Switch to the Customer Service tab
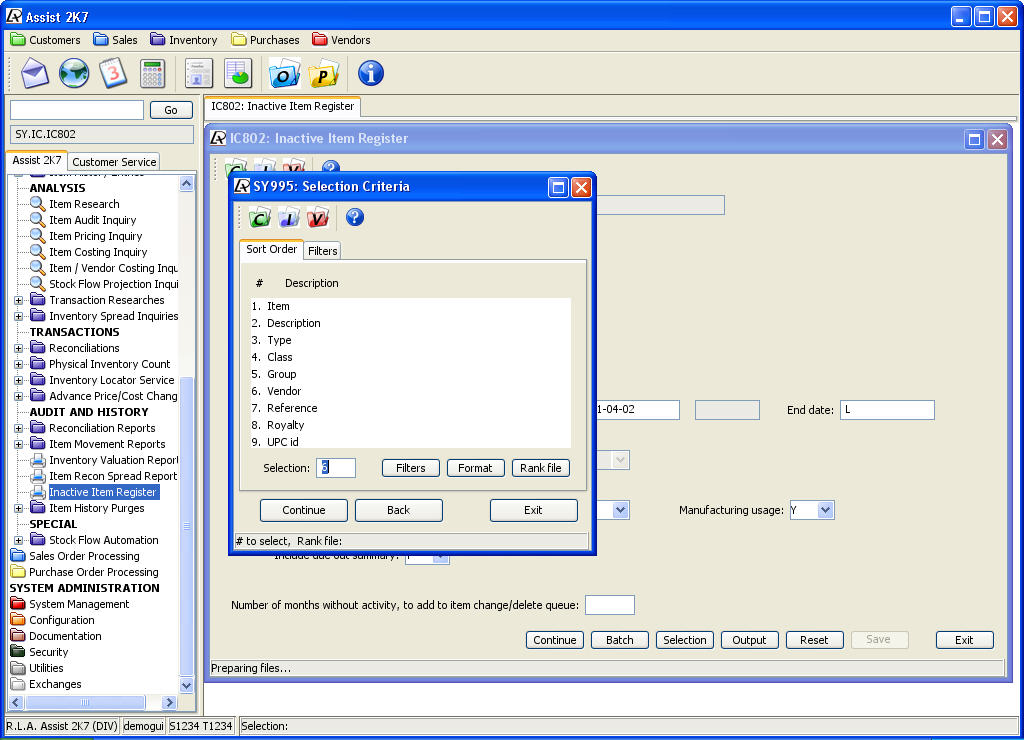 click(114, 162)
